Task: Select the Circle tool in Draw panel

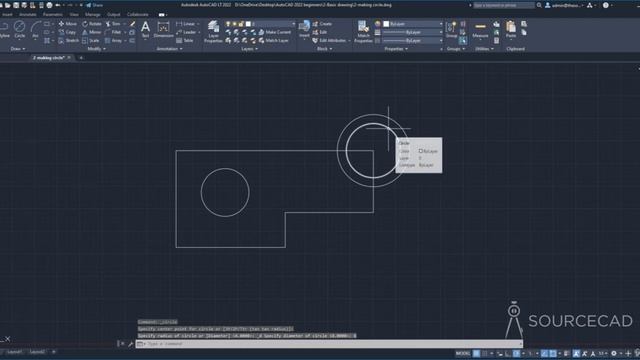Action: coord(19,29)
